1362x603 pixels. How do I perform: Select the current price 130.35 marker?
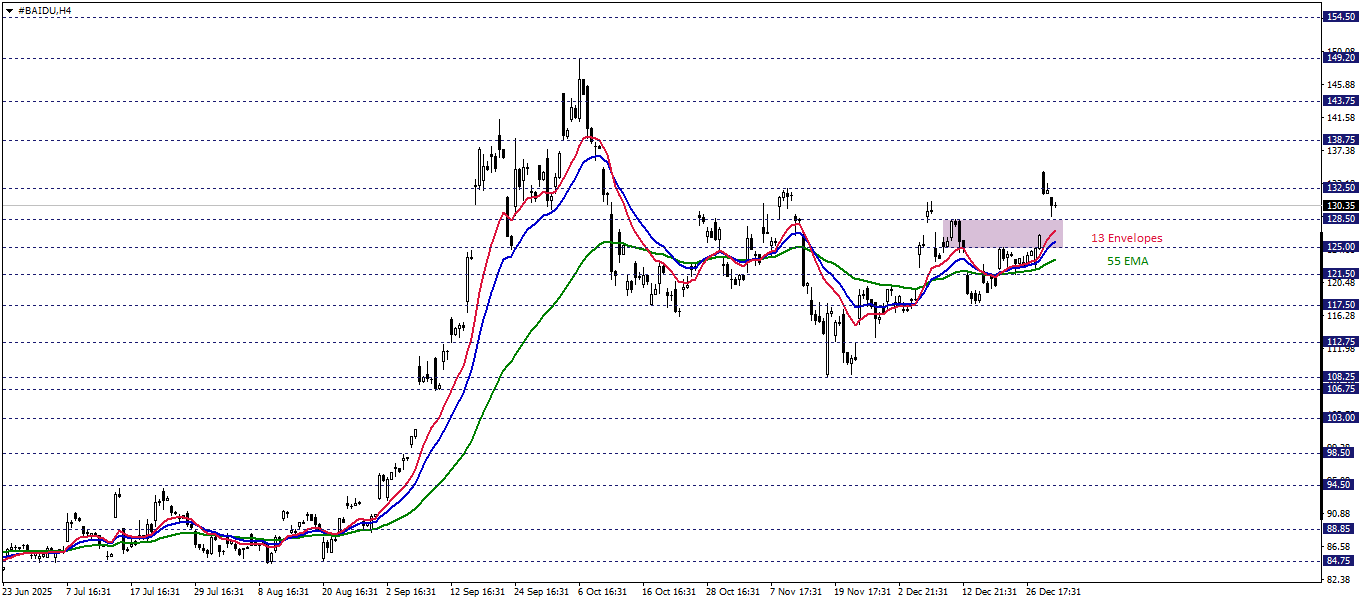click(1339, 205)
